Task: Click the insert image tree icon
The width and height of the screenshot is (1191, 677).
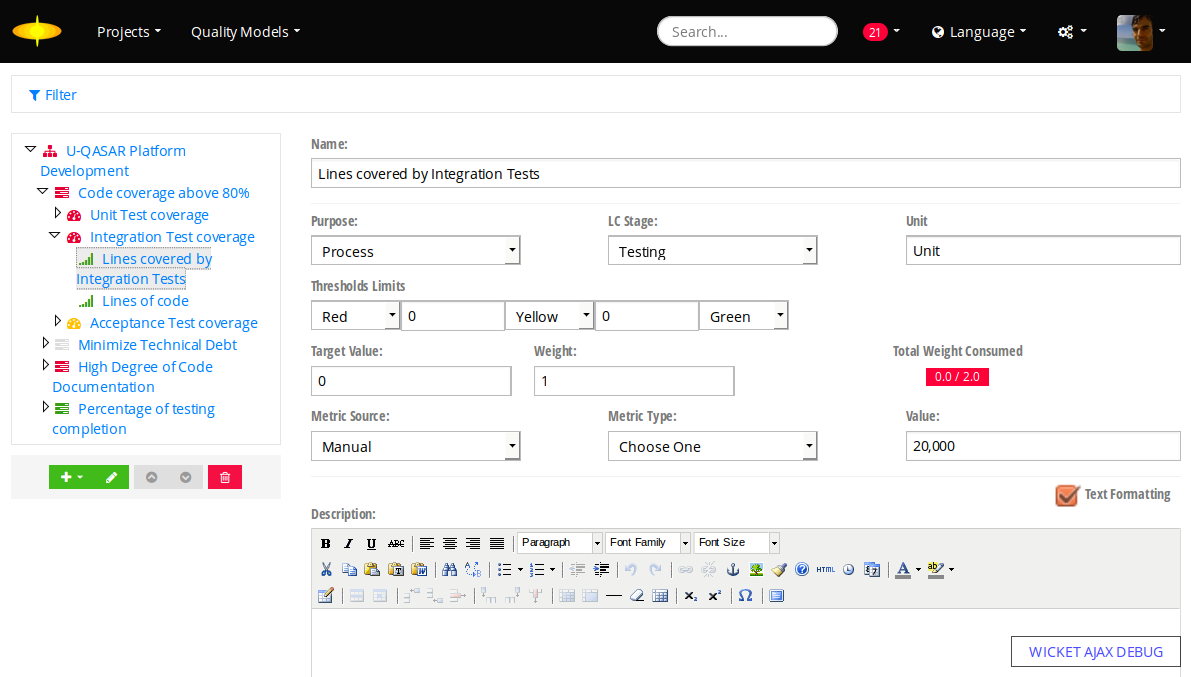Action: click(x=756, y=570)
